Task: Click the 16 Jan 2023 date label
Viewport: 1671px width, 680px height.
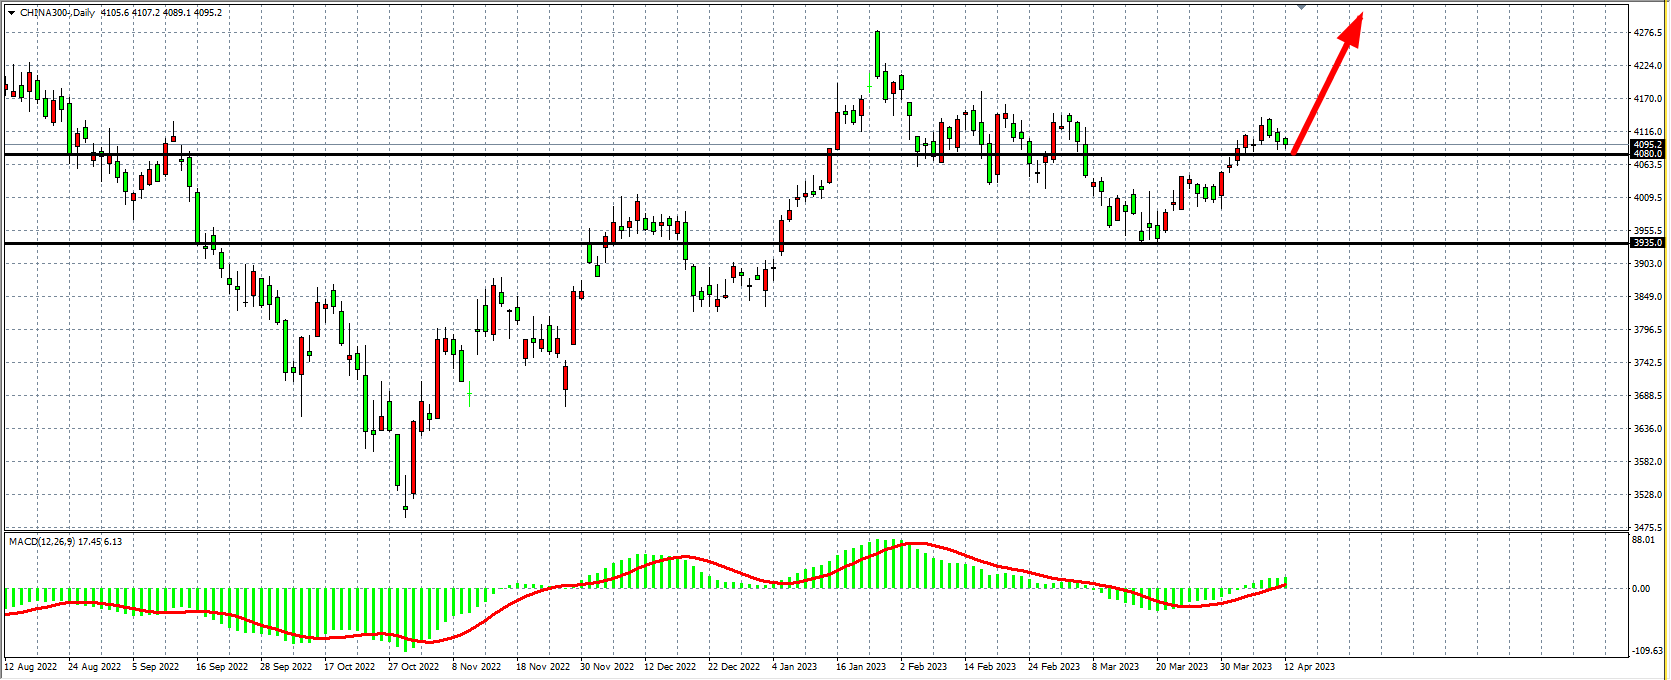Action: tap(861, 667)
